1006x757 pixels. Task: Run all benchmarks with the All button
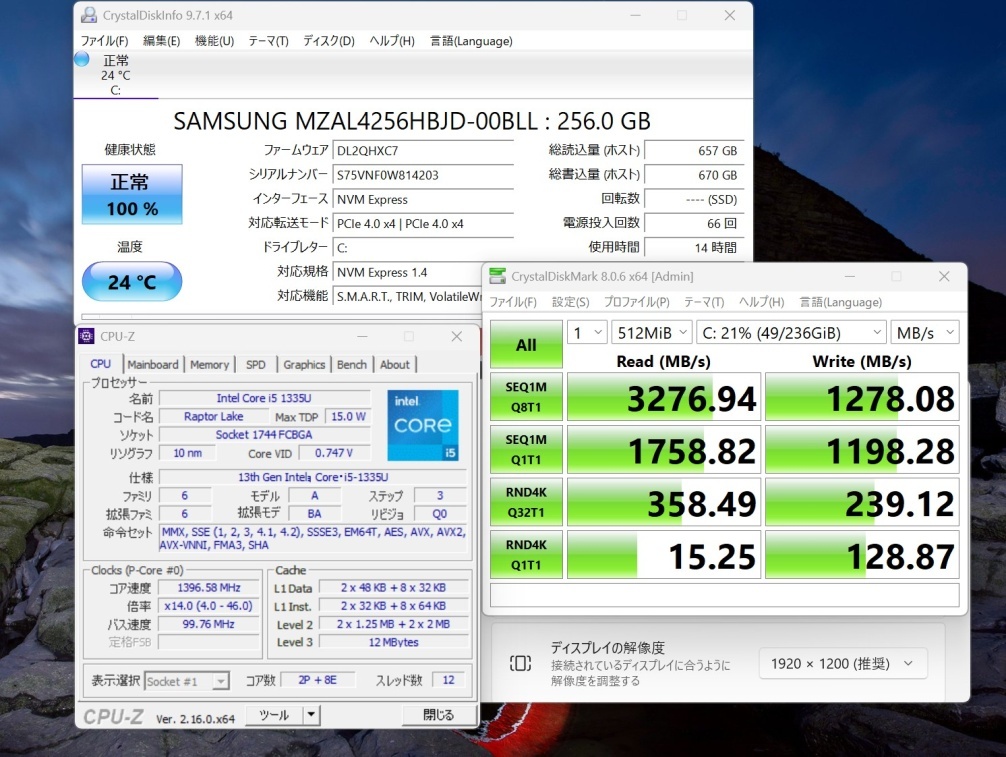pyautogui.click(x=526, y=345)
